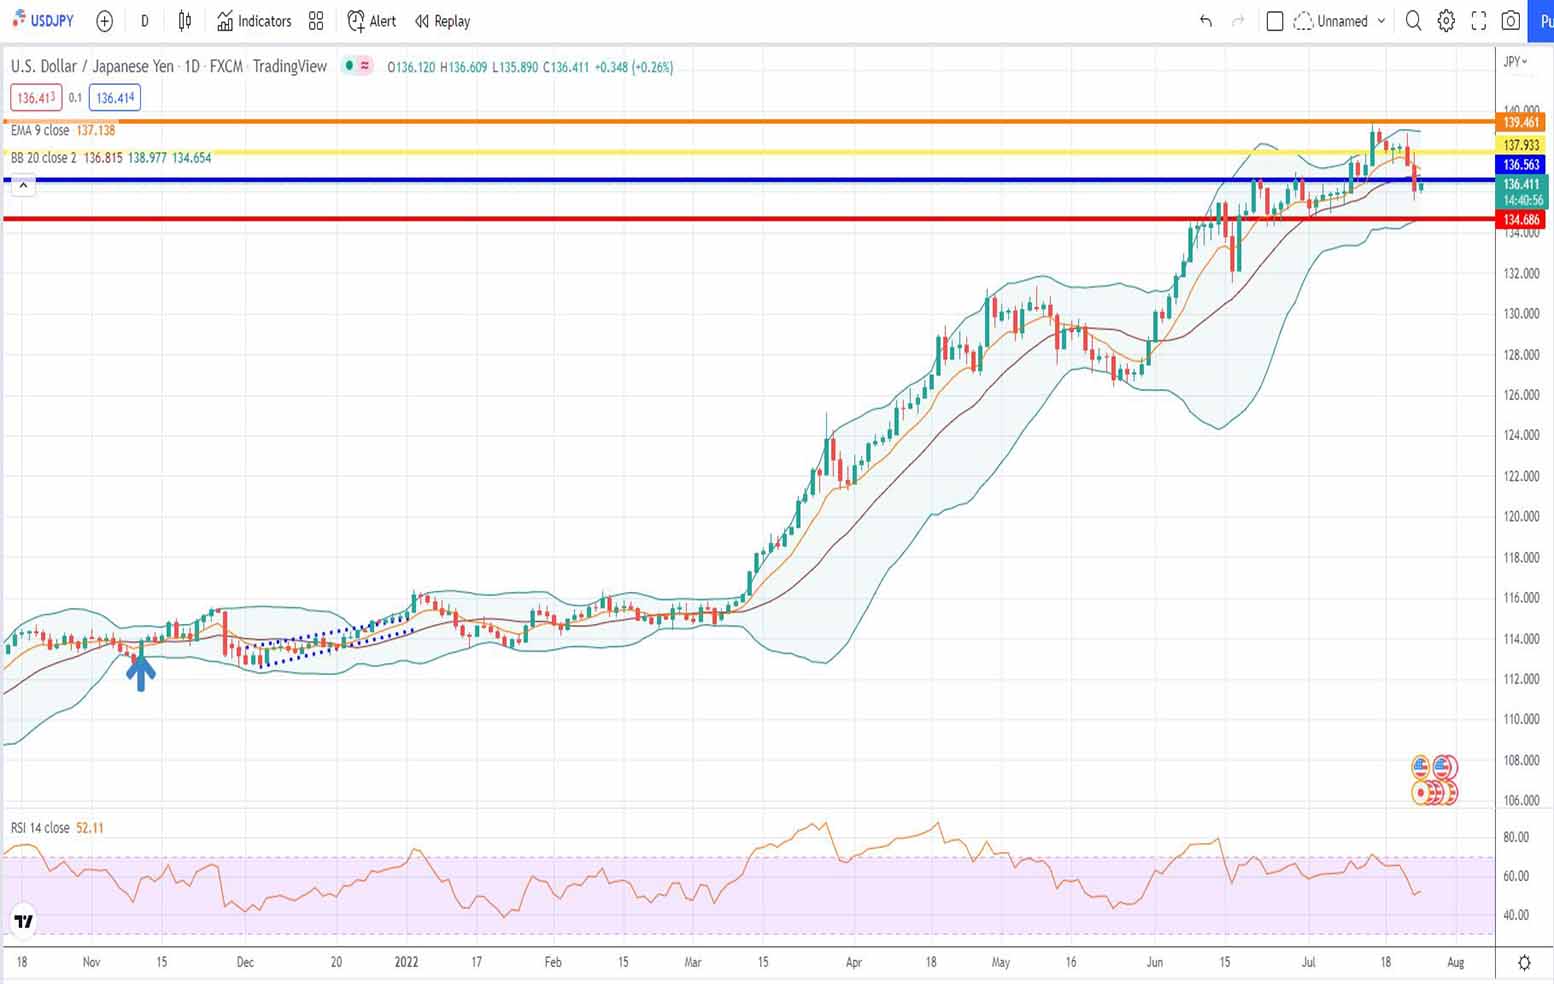Click the compare/add symbol plus icon

tap(105, 21)
